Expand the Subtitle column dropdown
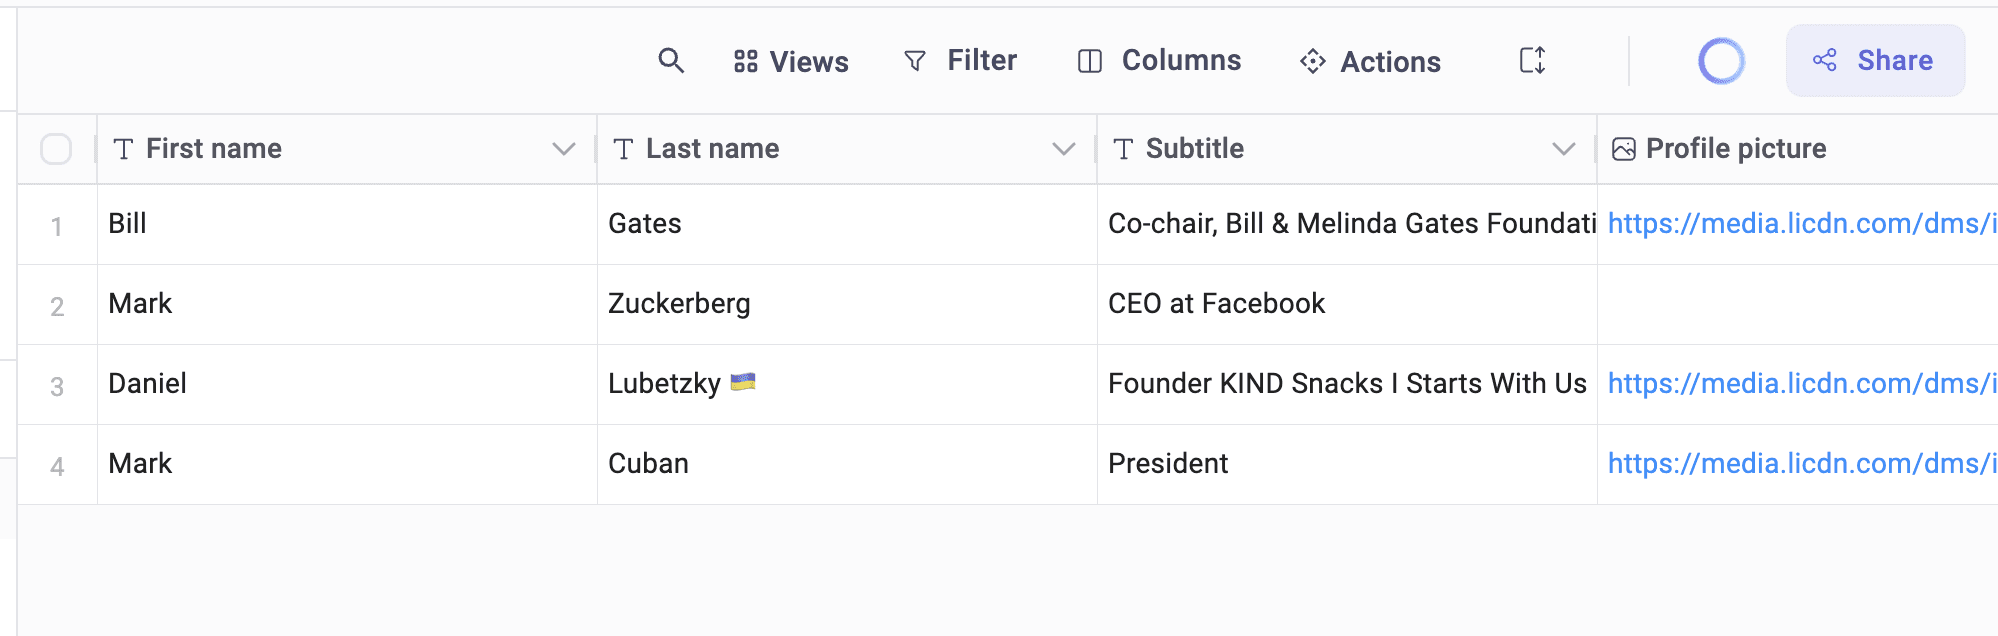This screenshot has width=1998, height=636. click(1564, 149)
